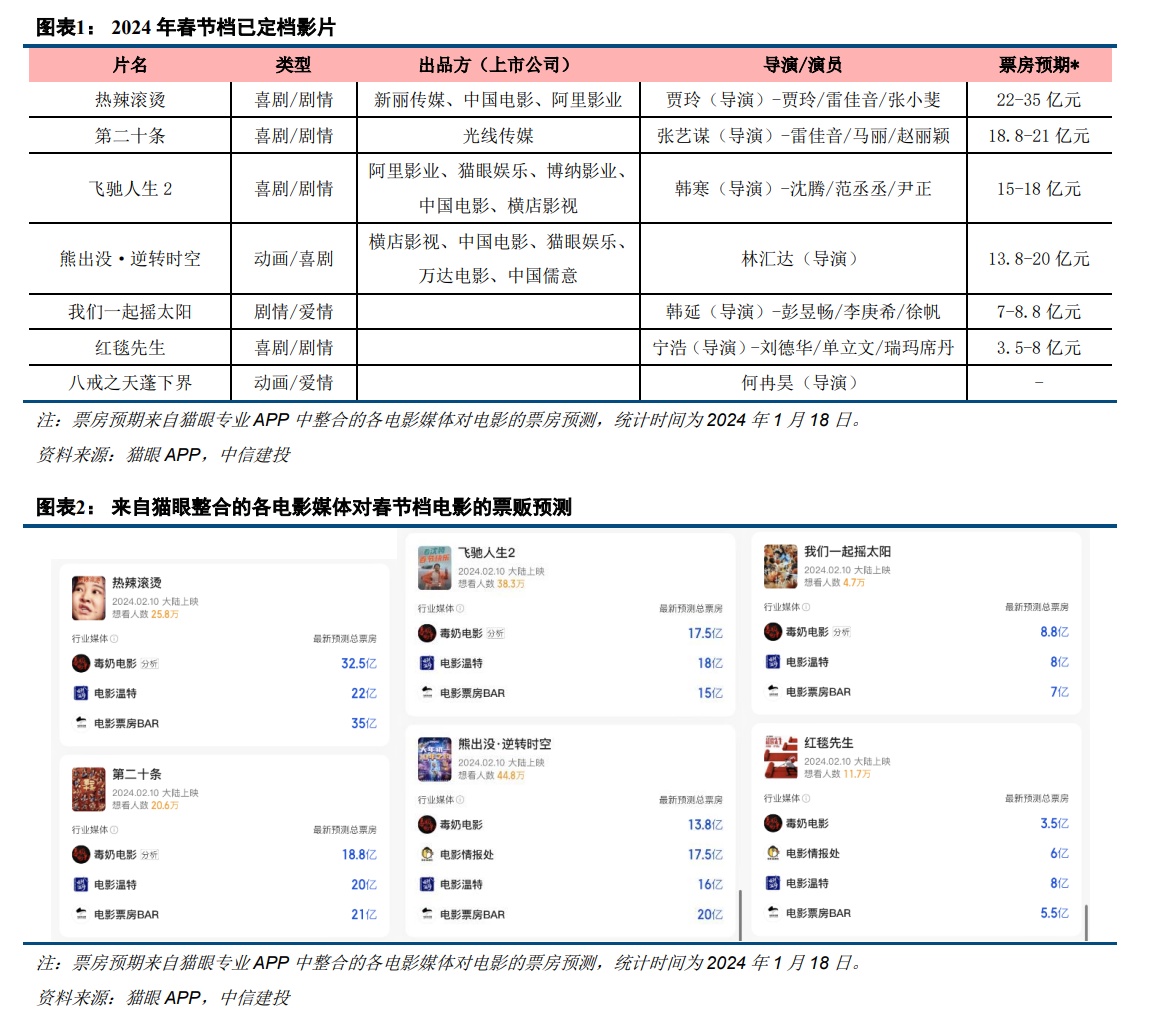Click scrollbar beside 熊出没·逆转时空 card
The width and height of the screenshot is (1153, 1021).
[740, 914]
